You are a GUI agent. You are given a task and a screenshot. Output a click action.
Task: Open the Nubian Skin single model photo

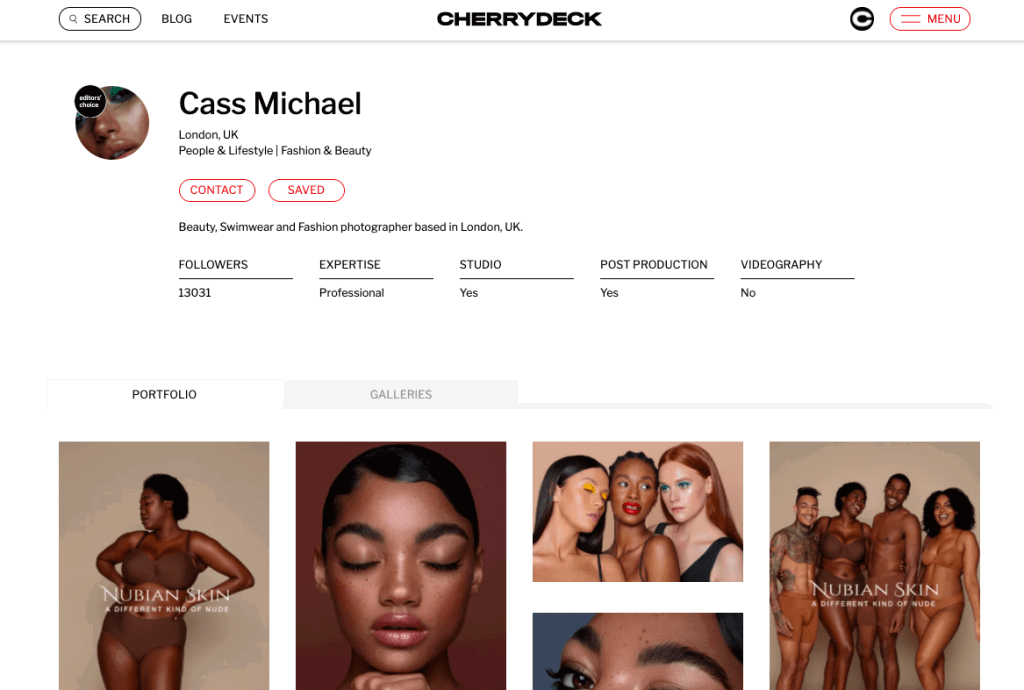[164, 565]
